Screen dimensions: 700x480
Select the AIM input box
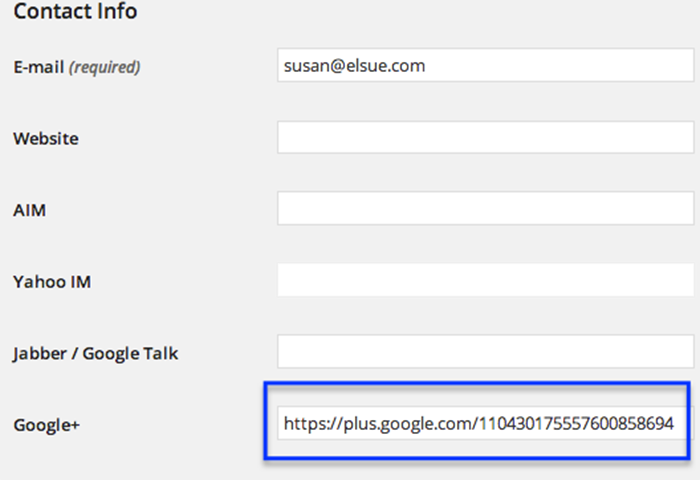tap(486, 209)
